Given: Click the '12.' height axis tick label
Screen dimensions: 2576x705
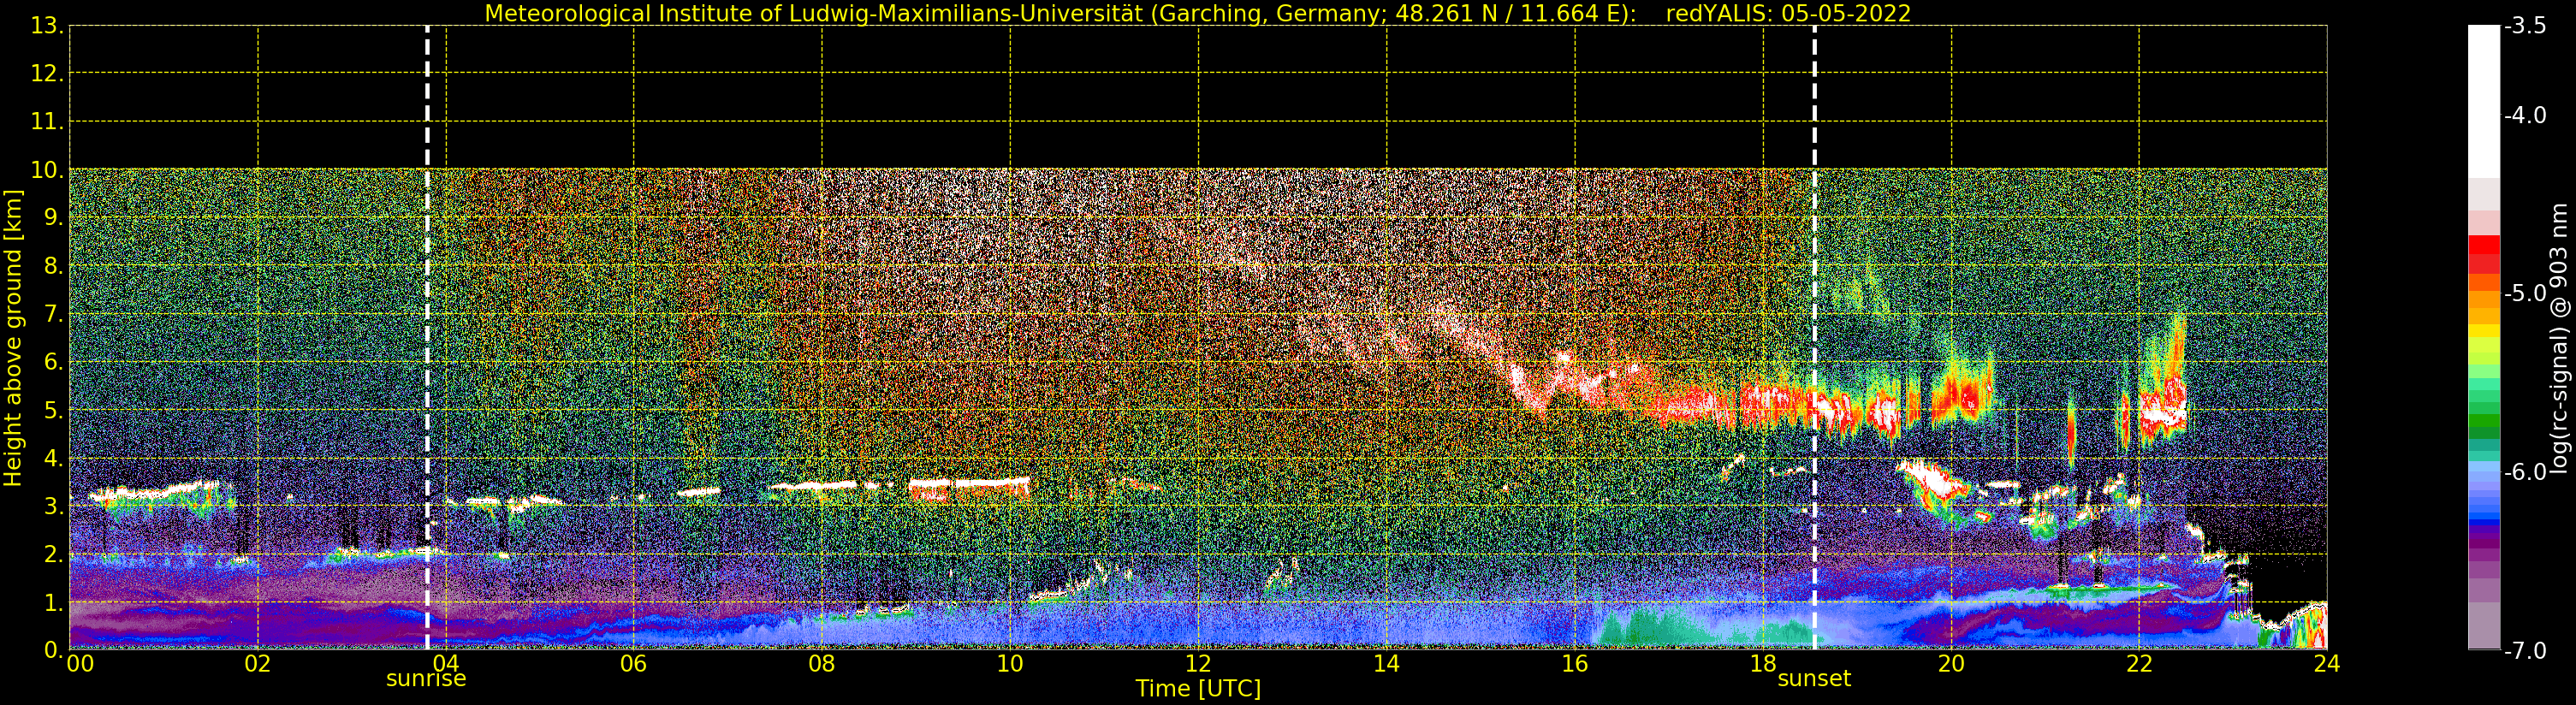Looking at the screenshot, I should 47,74.
